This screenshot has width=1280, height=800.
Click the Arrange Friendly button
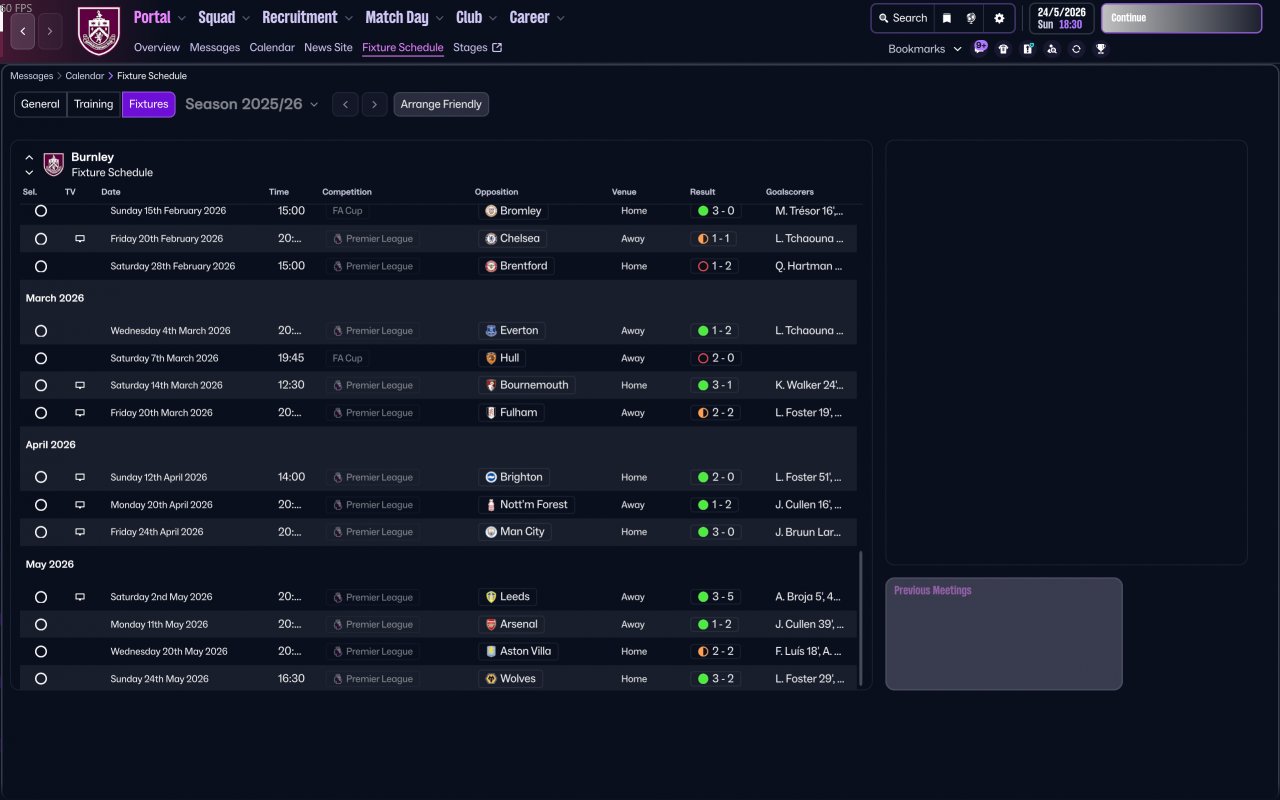[441, 104]
